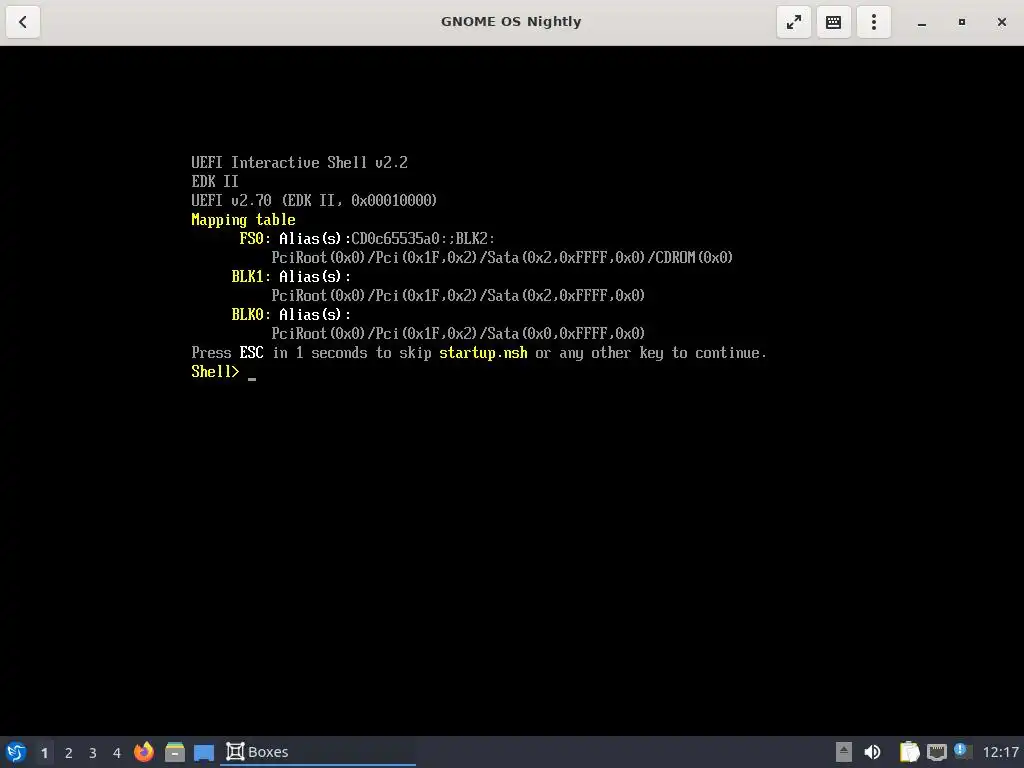Open the application launcher menu in taskbar
The height and width of the screenshot is (768, 1024).
[16, 752]
